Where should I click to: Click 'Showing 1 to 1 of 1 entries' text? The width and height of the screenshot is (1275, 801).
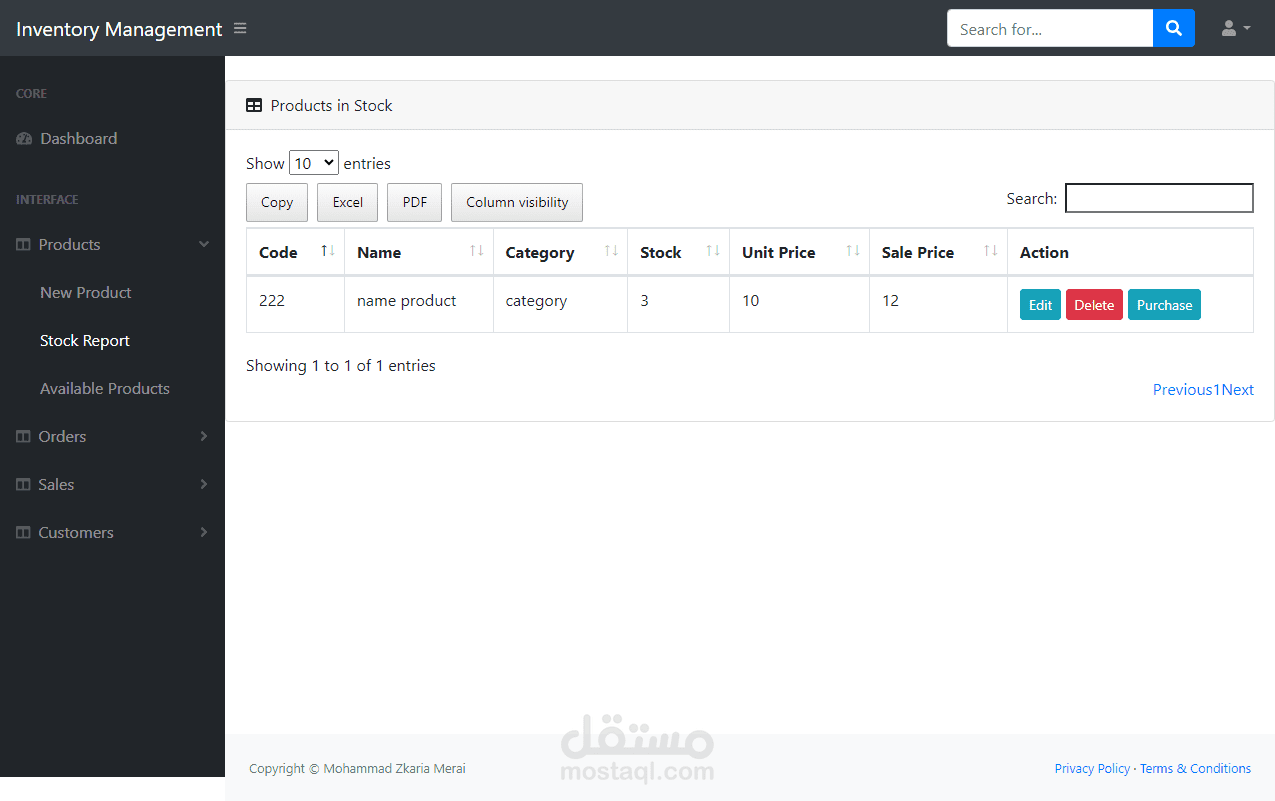click(341, 366)
